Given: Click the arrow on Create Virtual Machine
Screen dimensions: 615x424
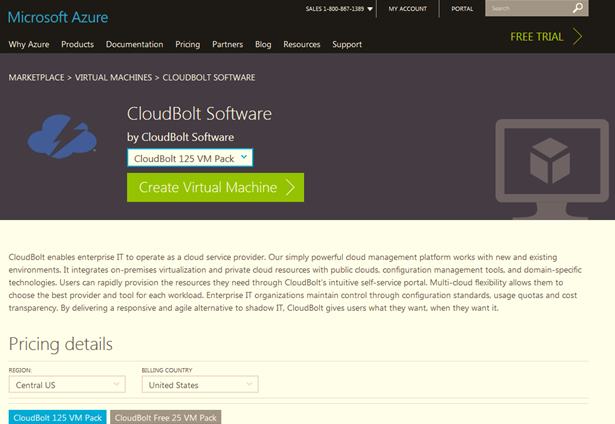Looking at the screenshot, I should click(290, 187).
